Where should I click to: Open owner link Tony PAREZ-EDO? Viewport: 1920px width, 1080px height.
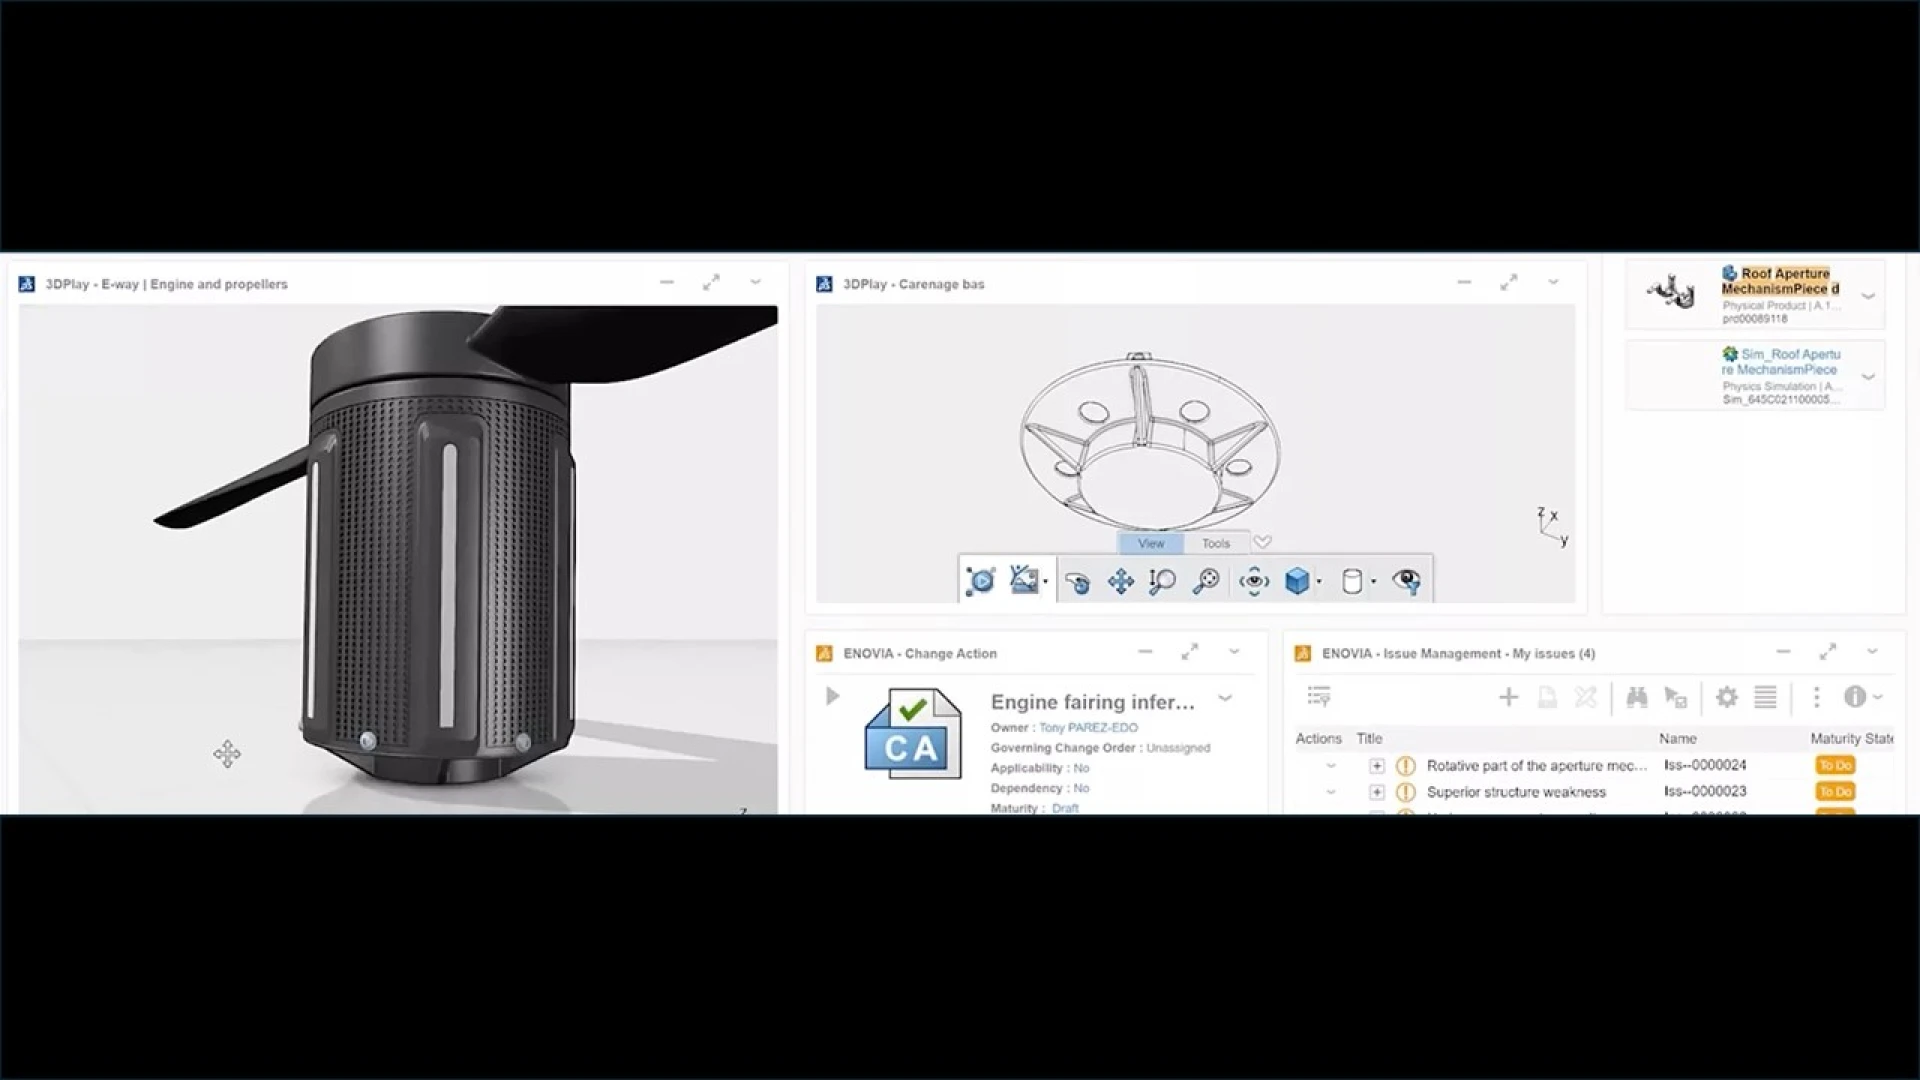click(x=1088, y=727)
